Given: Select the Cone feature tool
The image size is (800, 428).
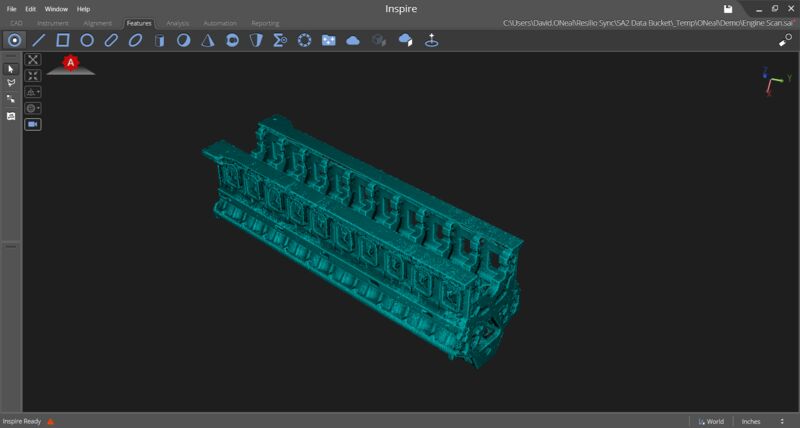Looking at the screenshot, I should click(x=208, y=40).
